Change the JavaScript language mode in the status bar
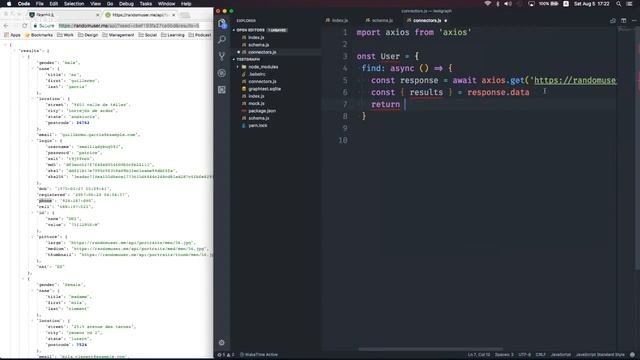 pos(561,355)
